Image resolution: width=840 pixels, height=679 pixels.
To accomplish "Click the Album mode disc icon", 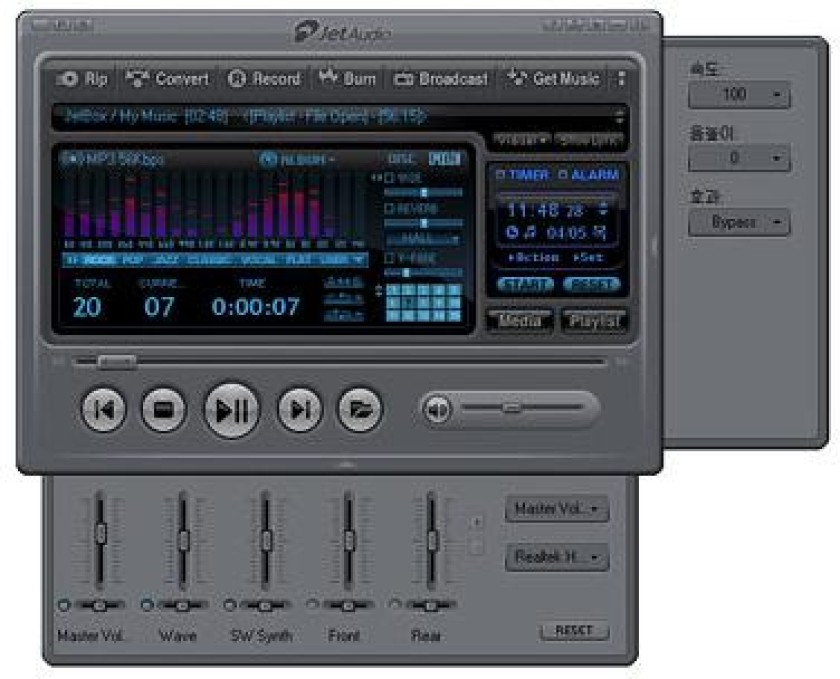I will [x=268, y=159].
